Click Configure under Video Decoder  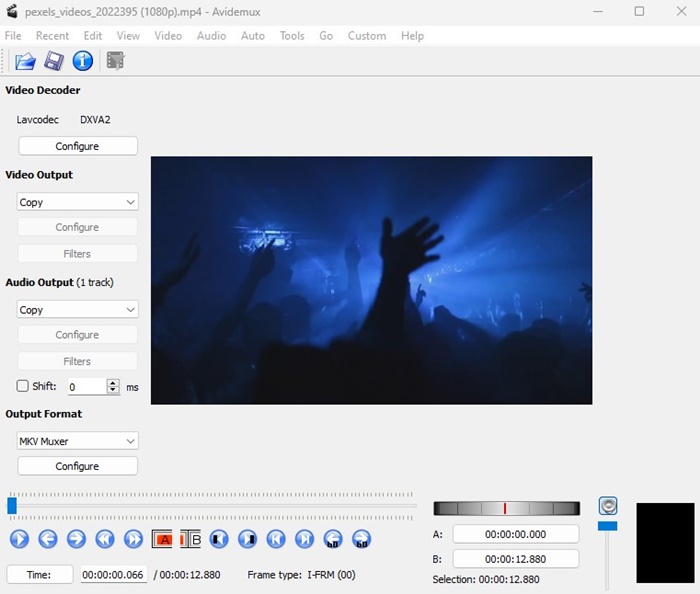pyautogui.click(x=78, y=146)
